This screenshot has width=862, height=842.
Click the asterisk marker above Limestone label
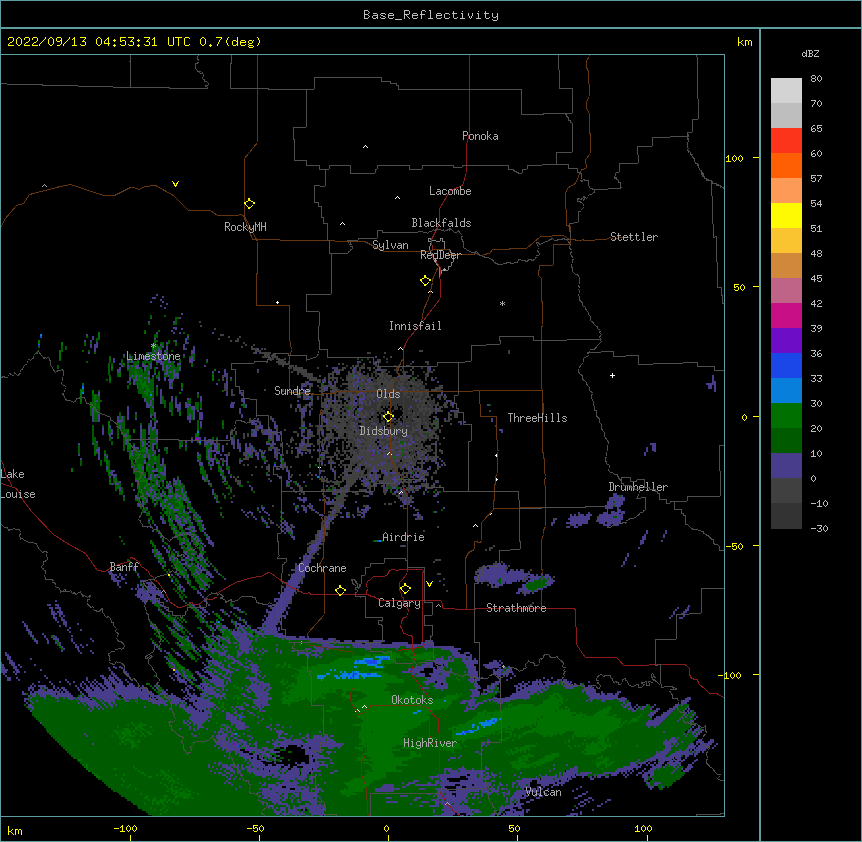[x=153, y=346]
